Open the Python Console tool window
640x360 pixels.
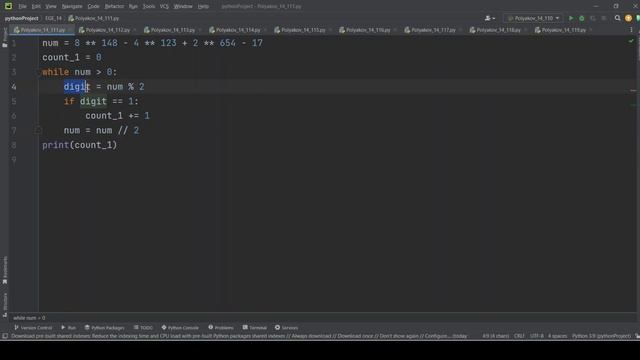coord(180,328)
